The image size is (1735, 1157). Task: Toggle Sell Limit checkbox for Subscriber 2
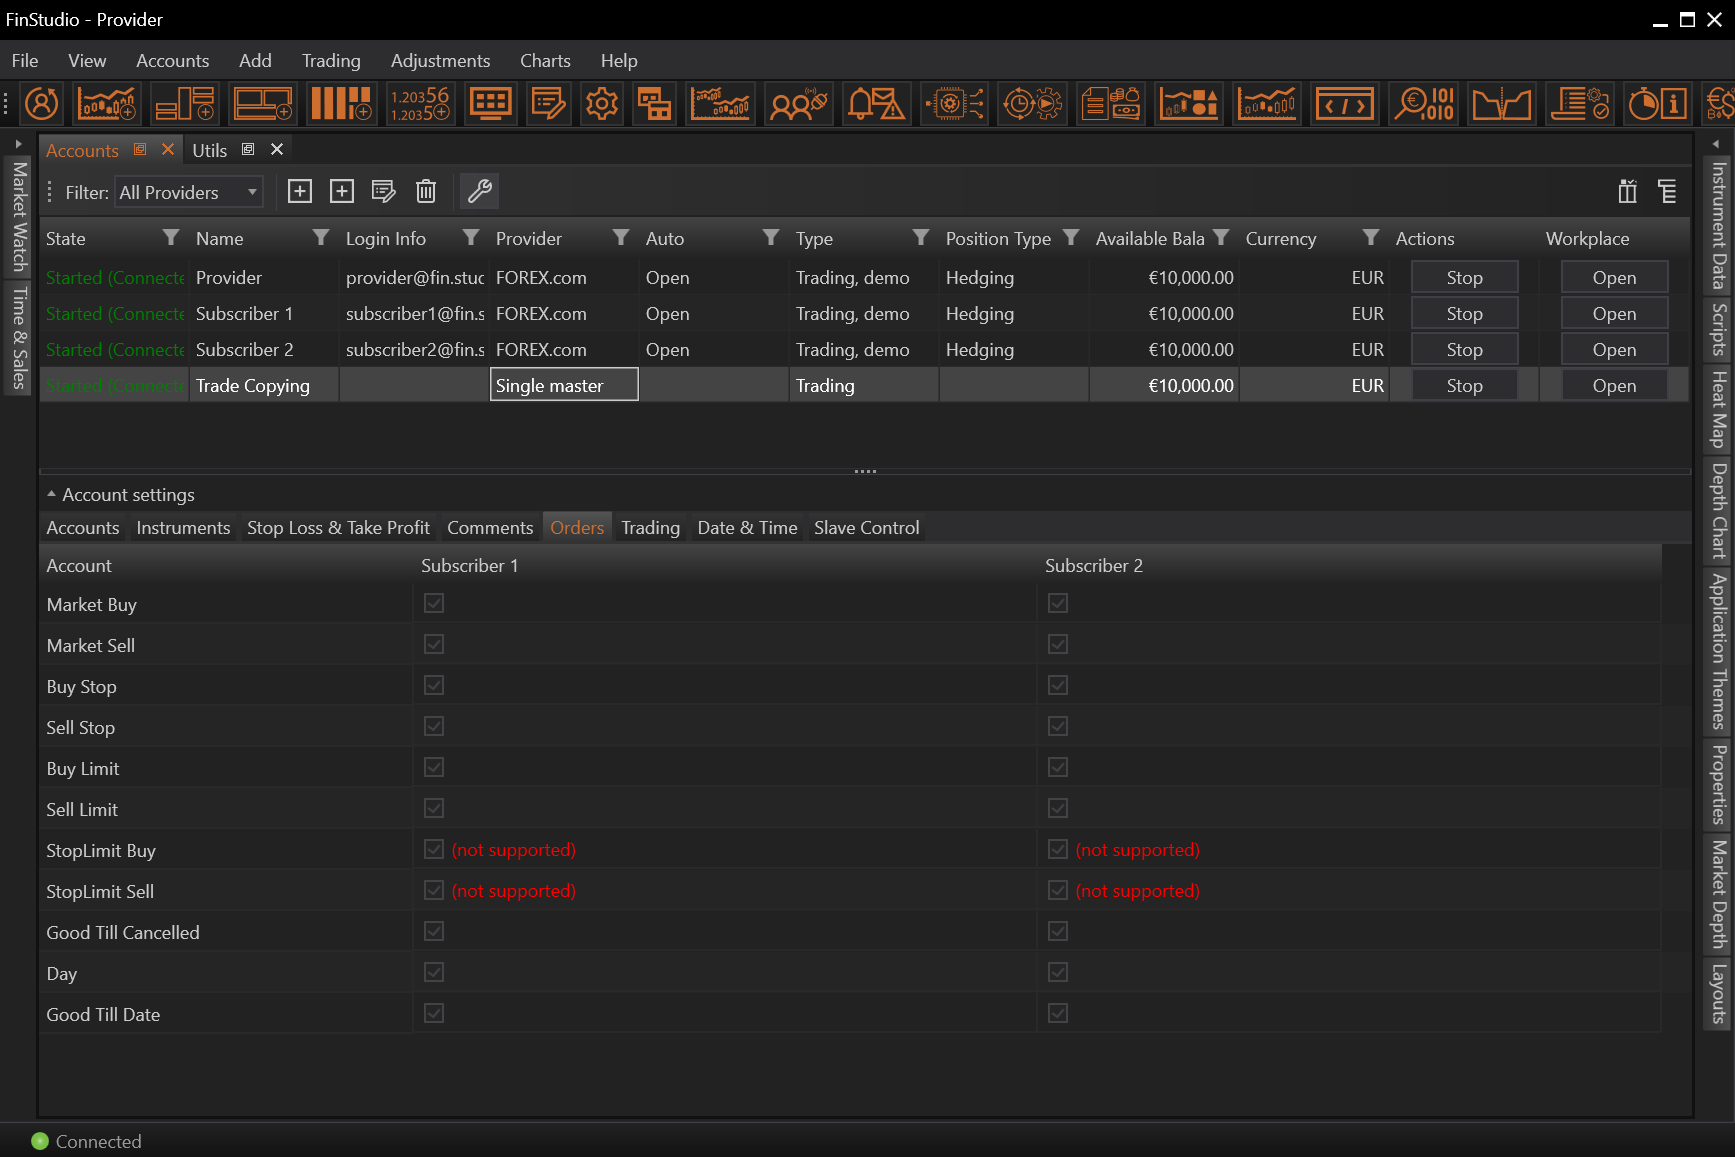(x=1058, y=809)
